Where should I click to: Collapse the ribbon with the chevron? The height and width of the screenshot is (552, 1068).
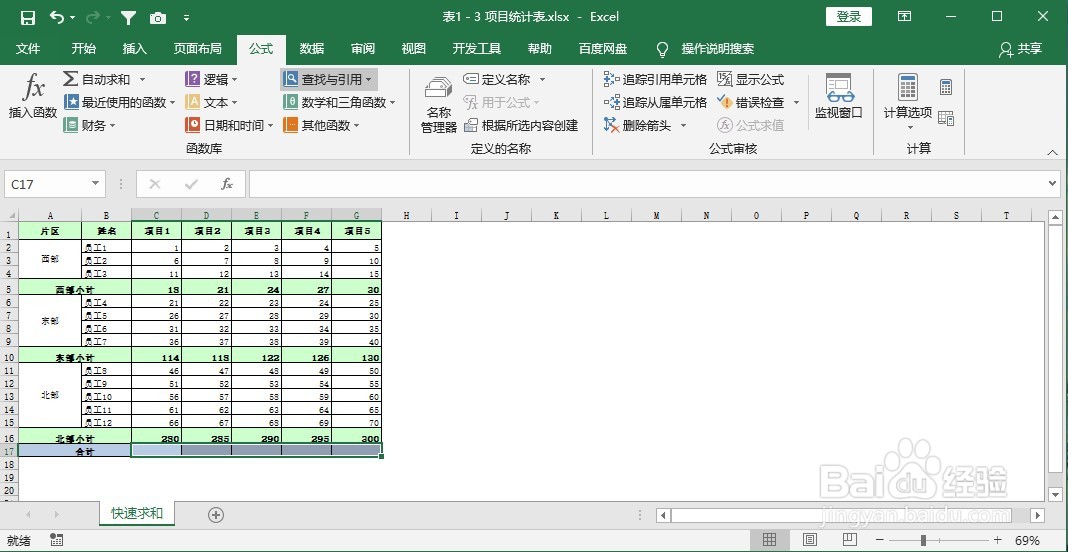click(1052, 152)
